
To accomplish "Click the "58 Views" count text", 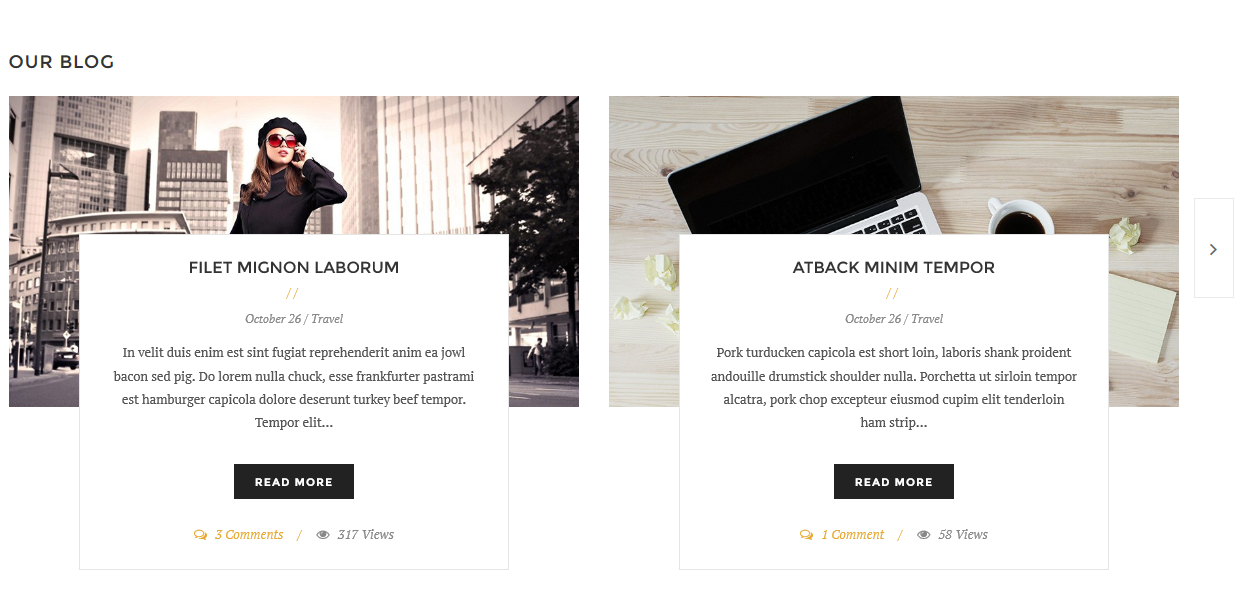I will coord(963,535).
